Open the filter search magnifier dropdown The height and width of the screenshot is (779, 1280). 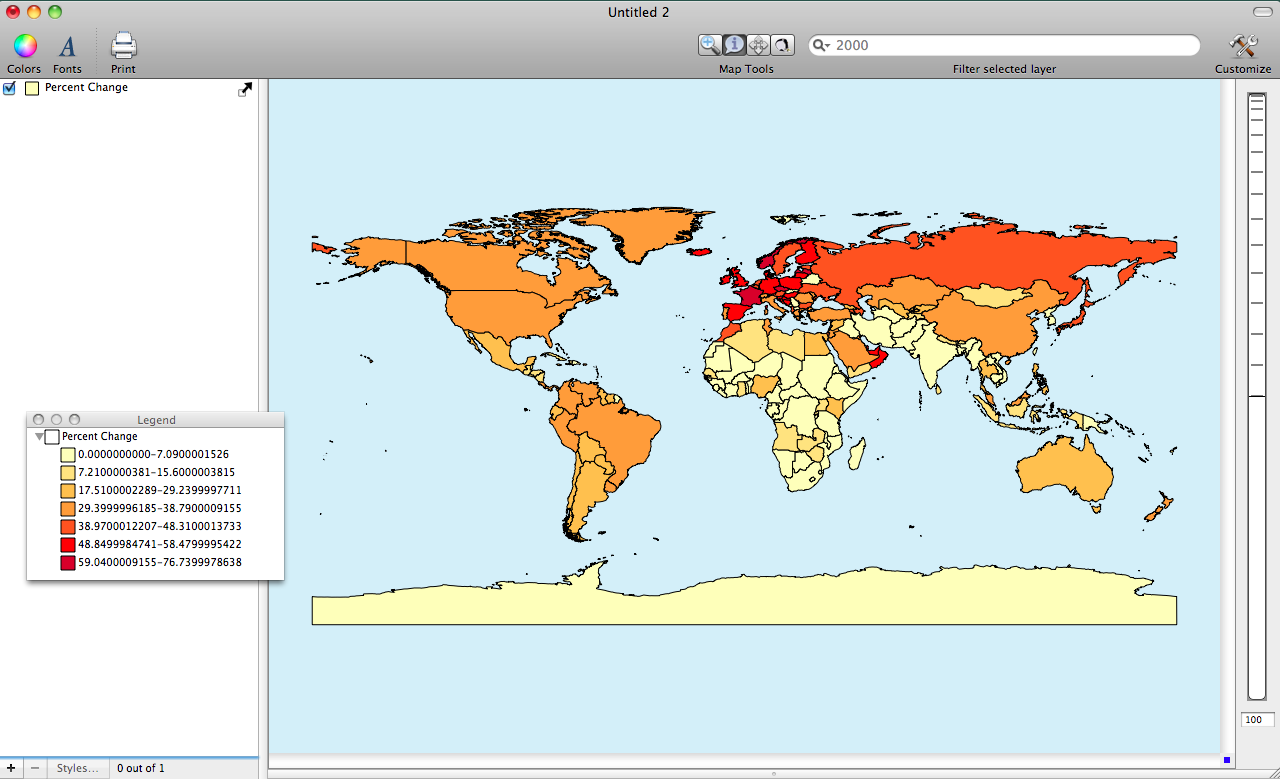click(822, 45)
